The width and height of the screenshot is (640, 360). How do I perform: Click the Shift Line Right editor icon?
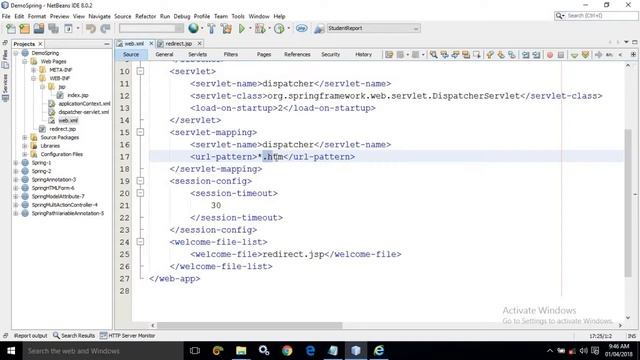tap(536, 55)
